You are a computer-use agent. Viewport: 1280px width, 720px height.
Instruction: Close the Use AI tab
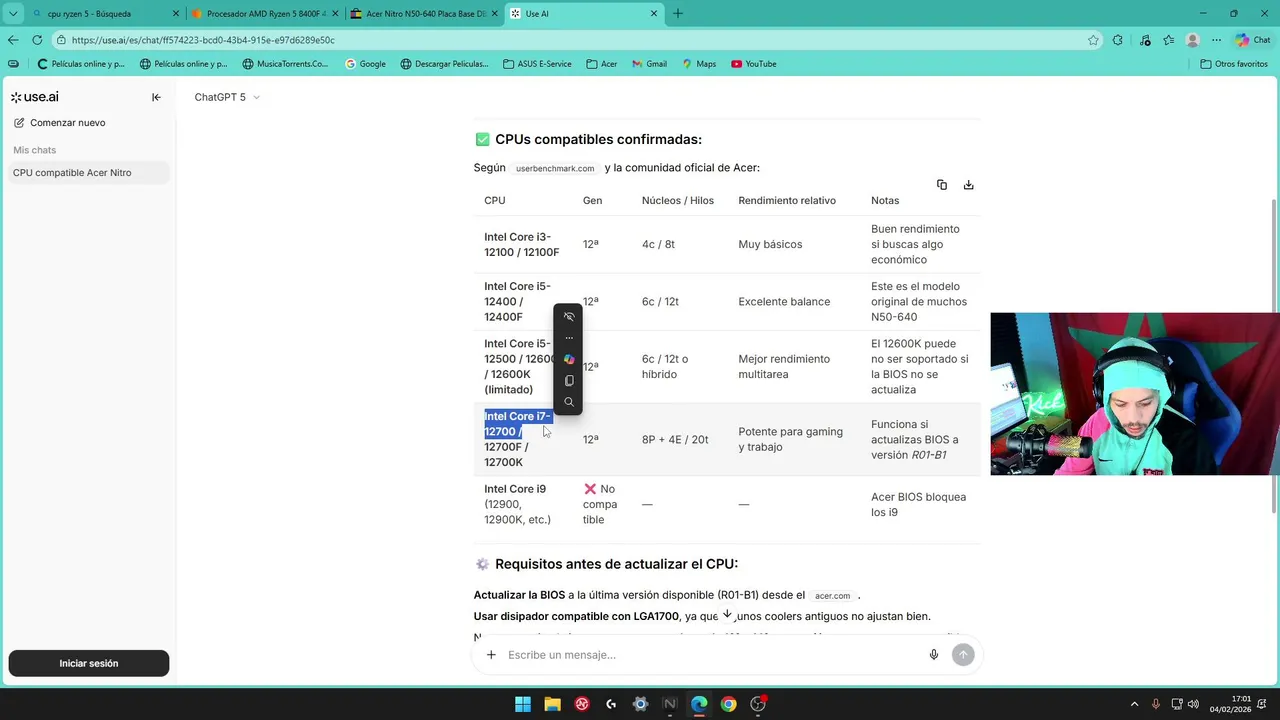tap(655, 14)
